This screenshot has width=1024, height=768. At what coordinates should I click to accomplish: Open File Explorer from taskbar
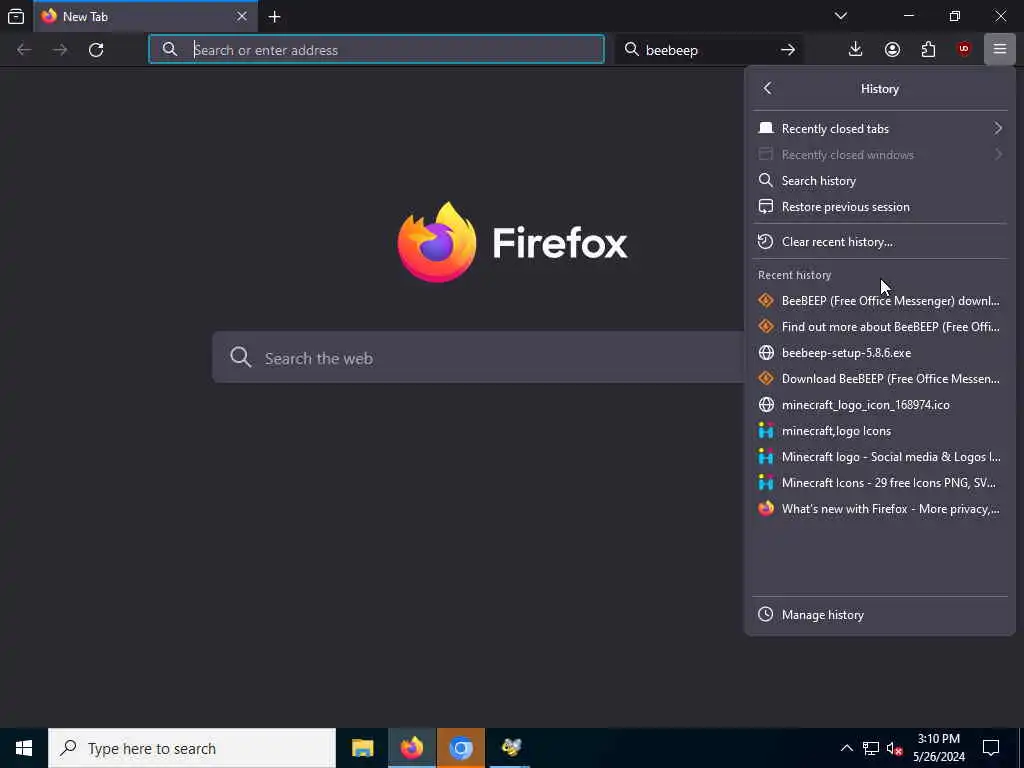(x=362, y=748)
